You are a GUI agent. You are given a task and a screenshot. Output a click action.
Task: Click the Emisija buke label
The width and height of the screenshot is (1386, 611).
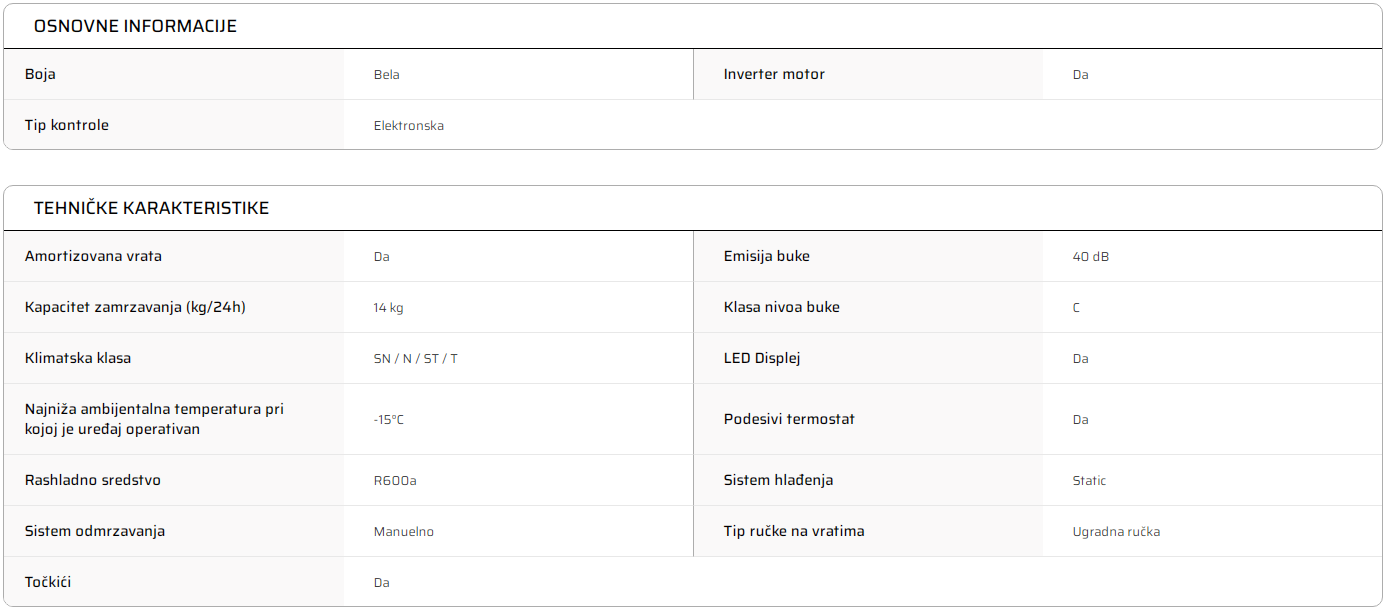(766, 256)
